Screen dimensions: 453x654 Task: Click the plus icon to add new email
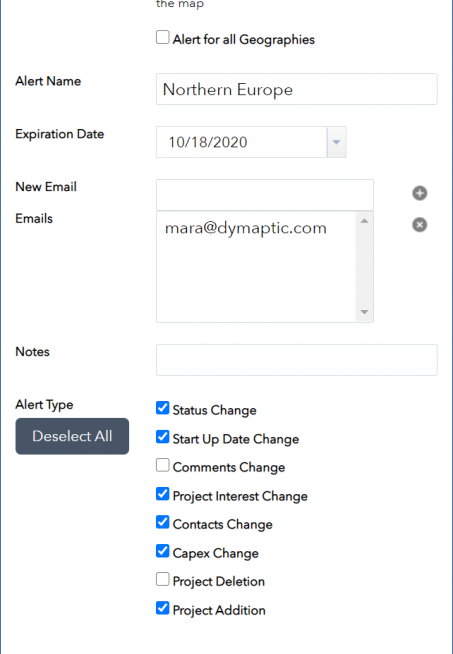point(420,193)
